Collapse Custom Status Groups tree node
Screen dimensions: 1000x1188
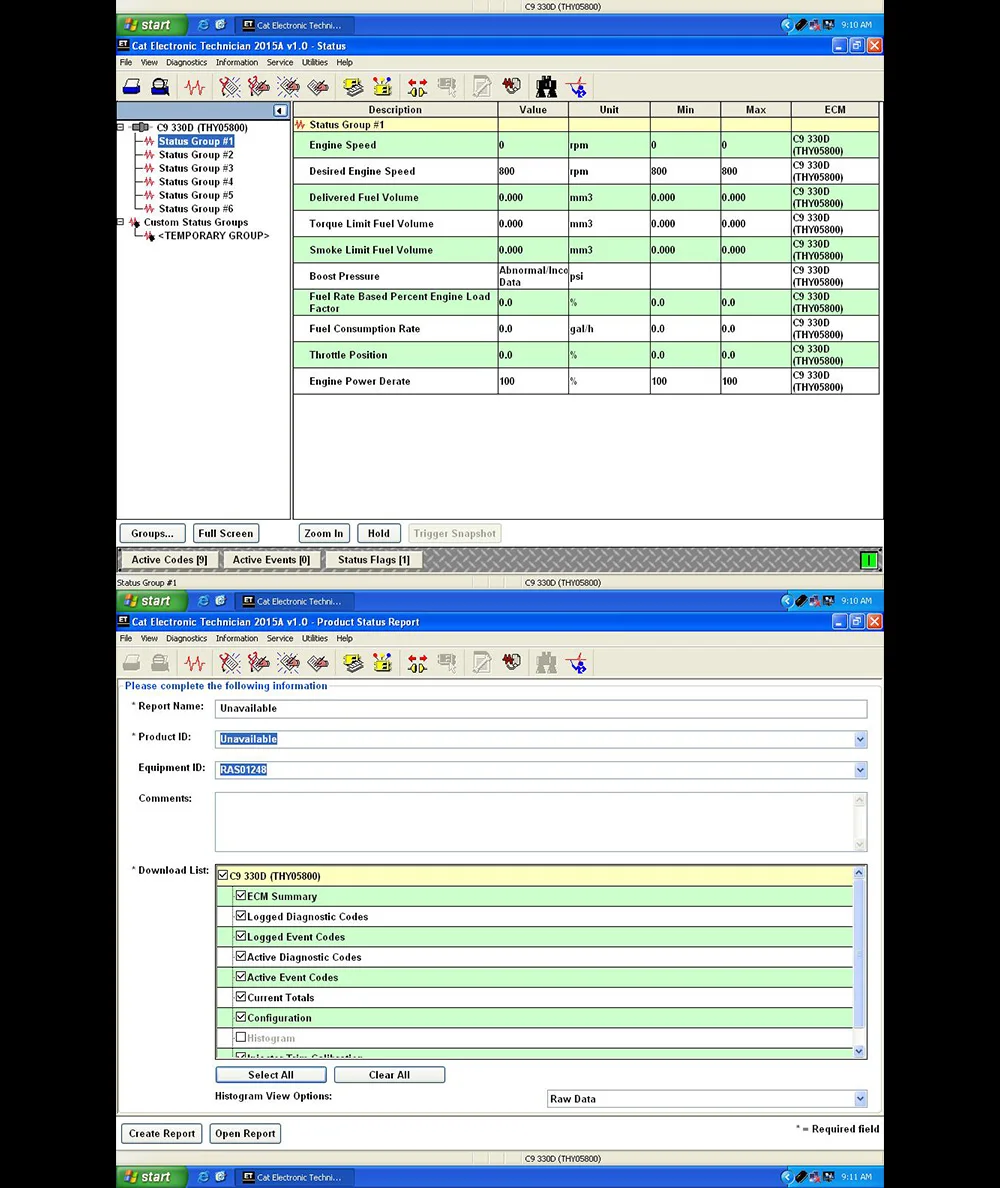[x=120, y=222]
